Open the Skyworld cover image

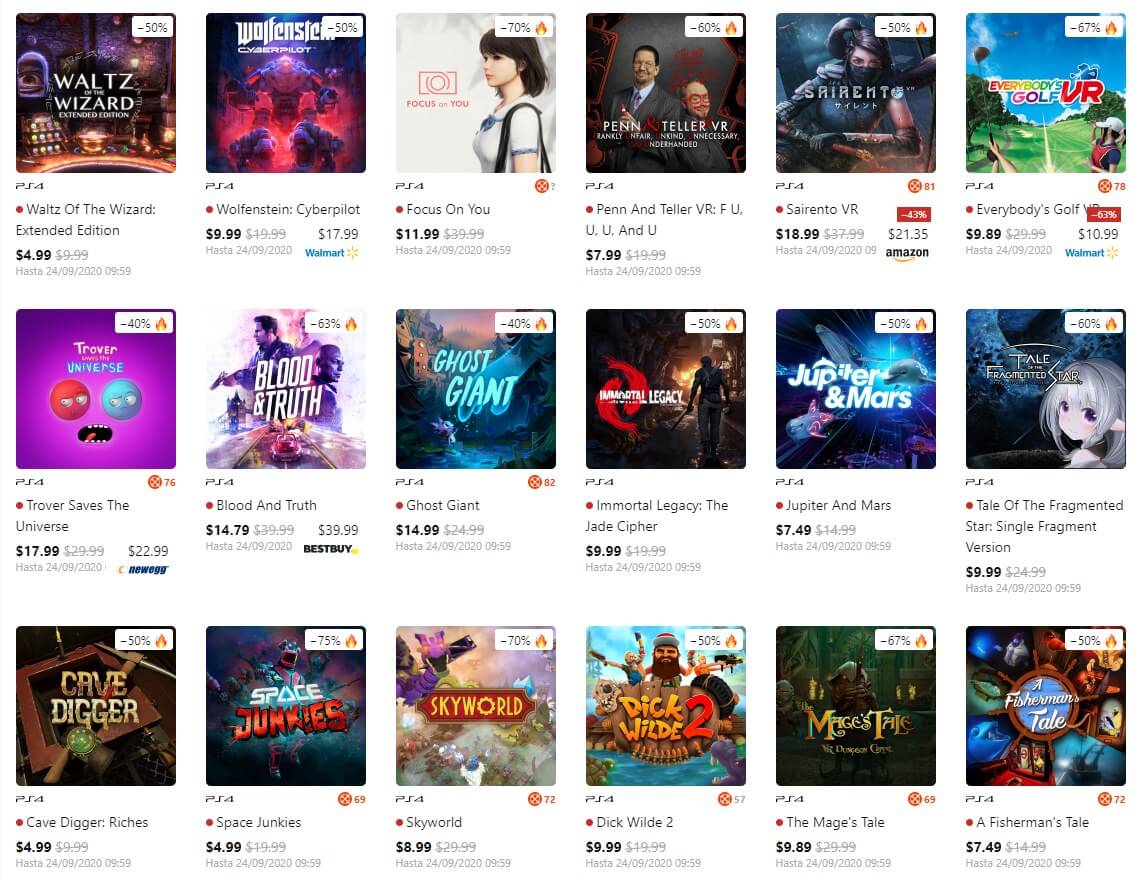point(476,706)
